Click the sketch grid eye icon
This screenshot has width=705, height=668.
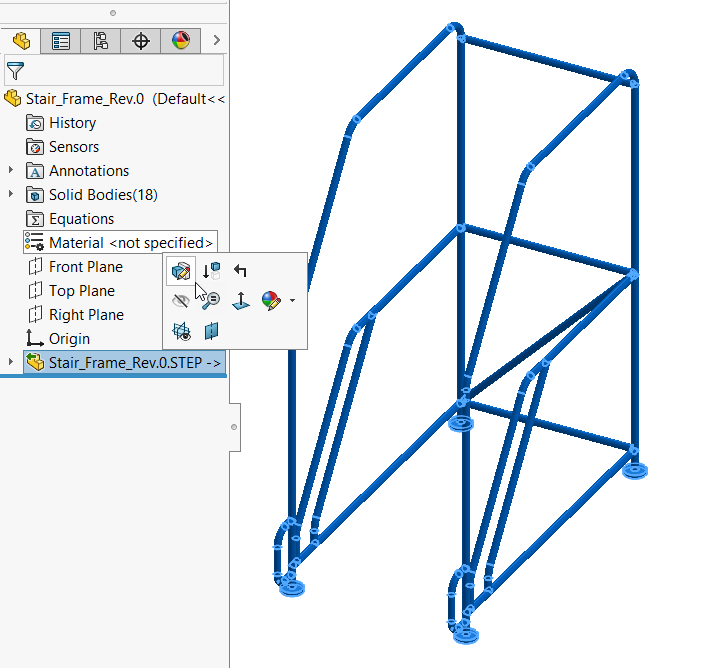(181, 331)
